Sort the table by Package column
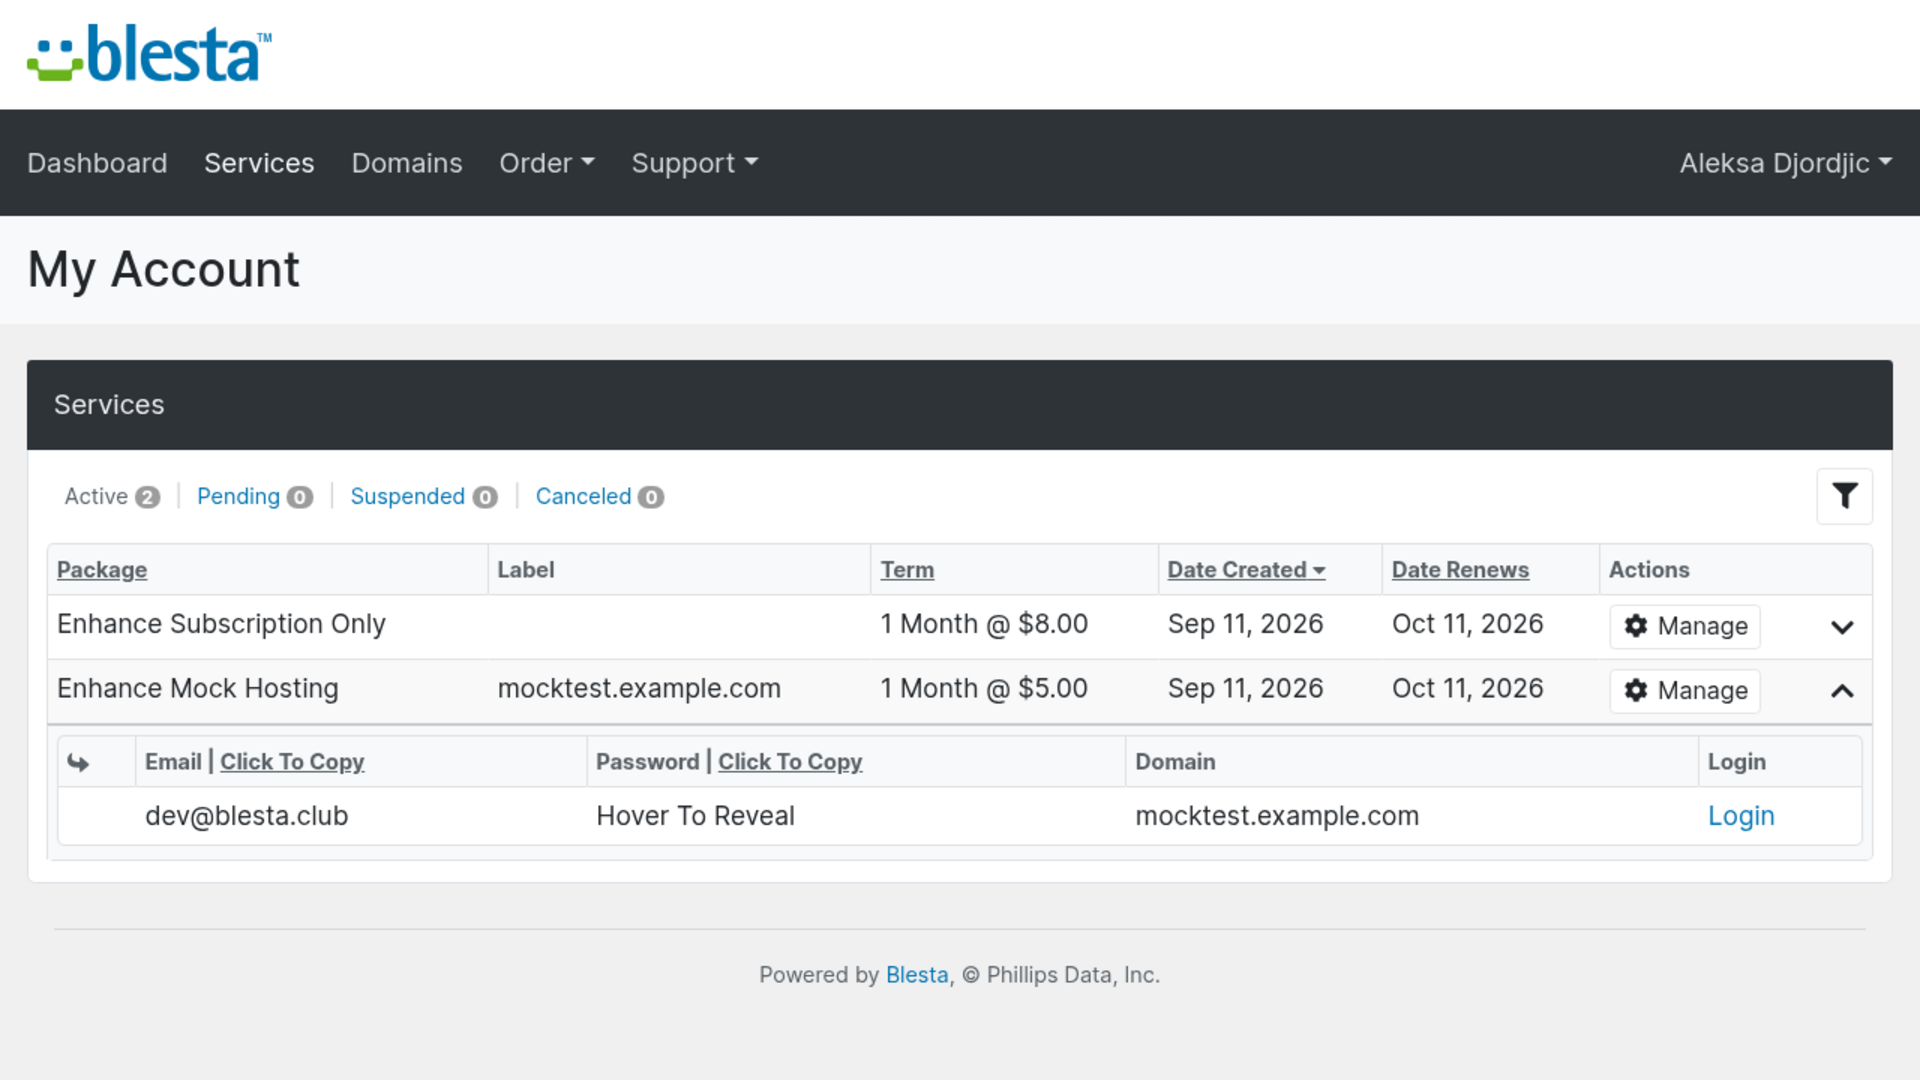 (102, 570)
